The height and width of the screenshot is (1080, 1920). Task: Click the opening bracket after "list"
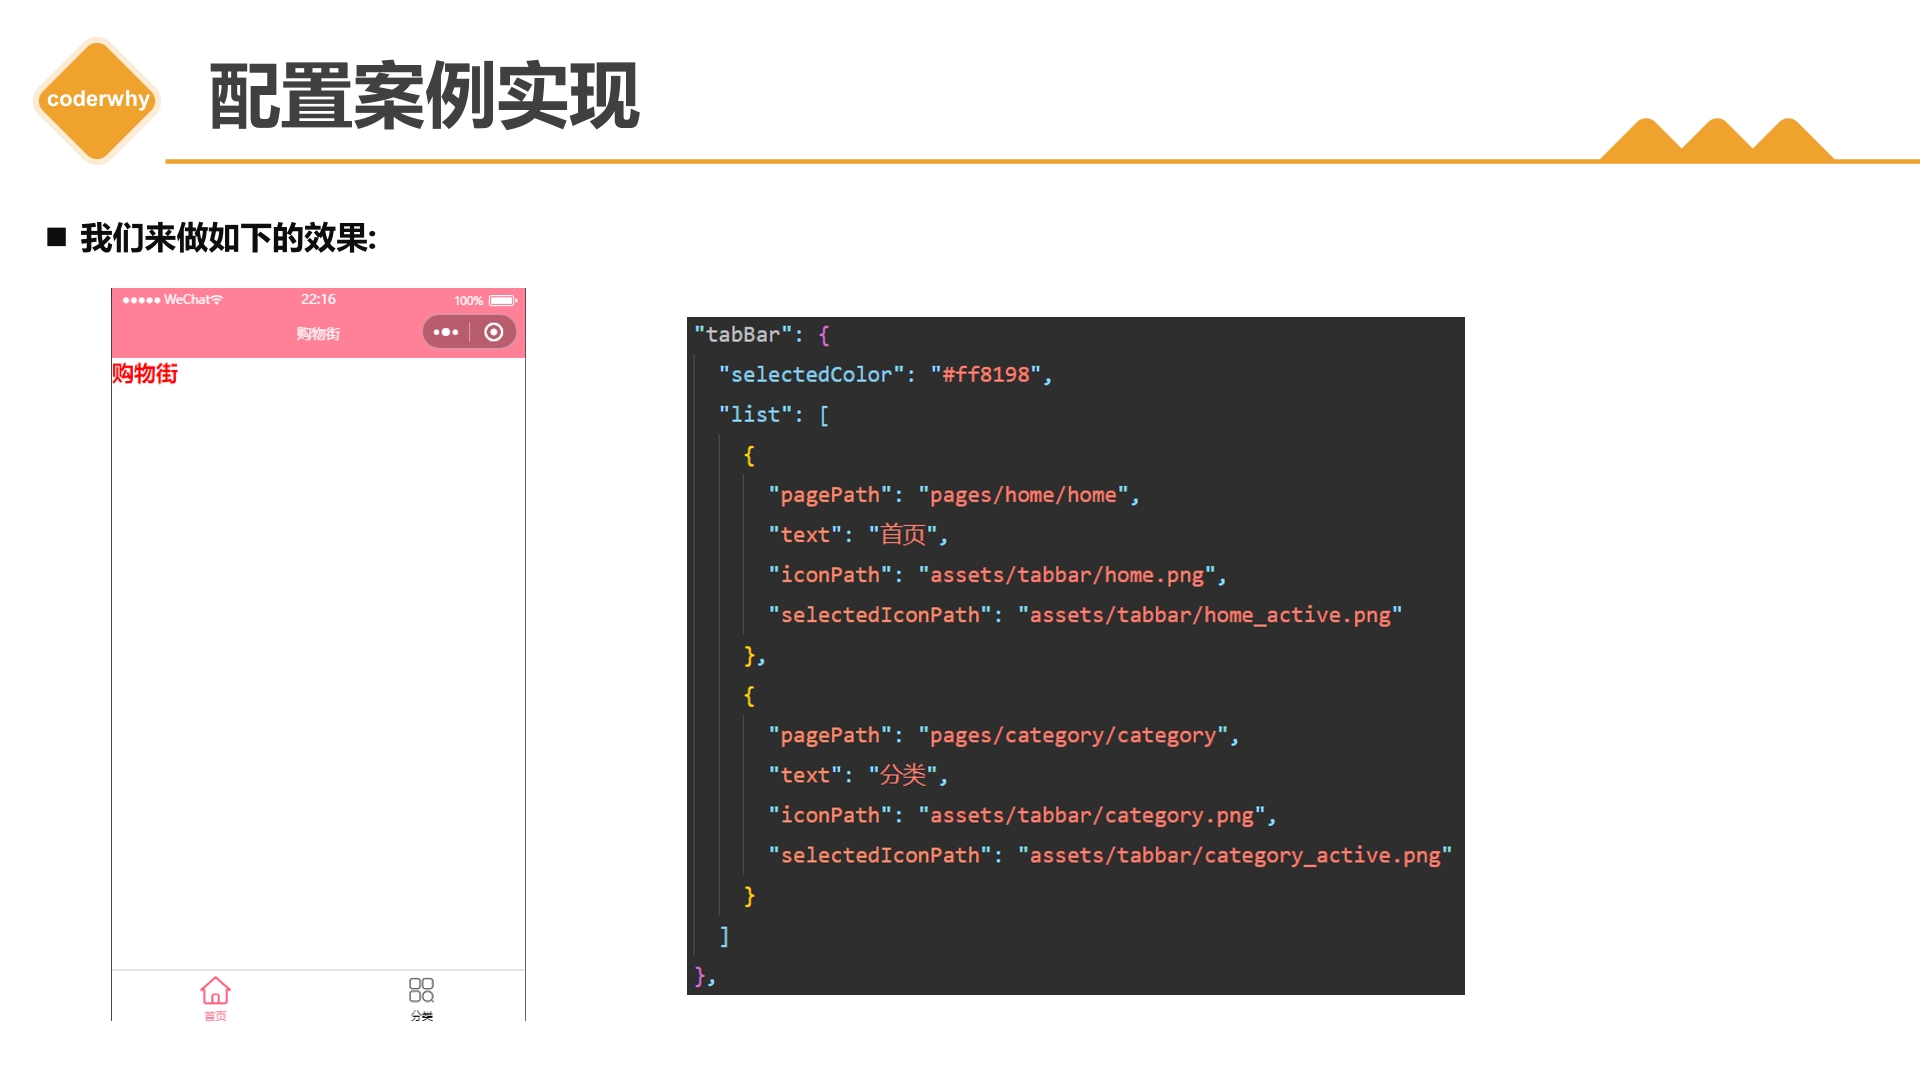point(824,415)
